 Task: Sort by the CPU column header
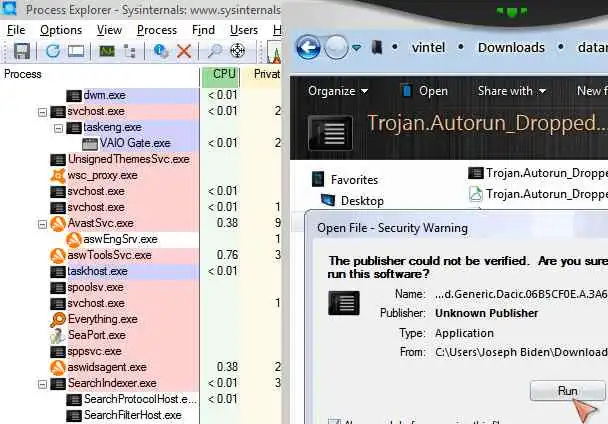pos(220,74)
